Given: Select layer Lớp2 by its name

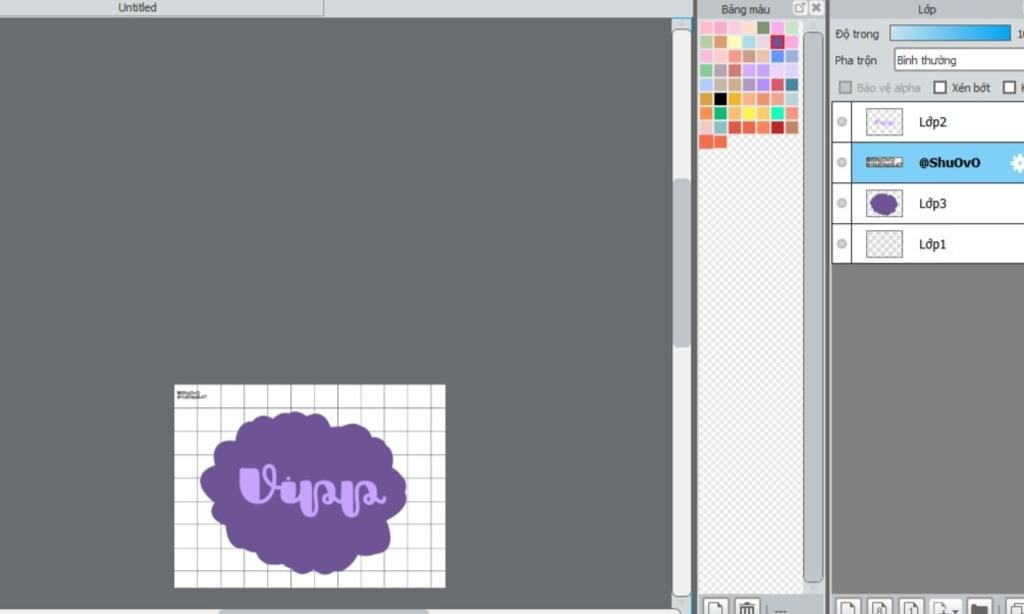Looking at the screenshot, I should 933,122.
